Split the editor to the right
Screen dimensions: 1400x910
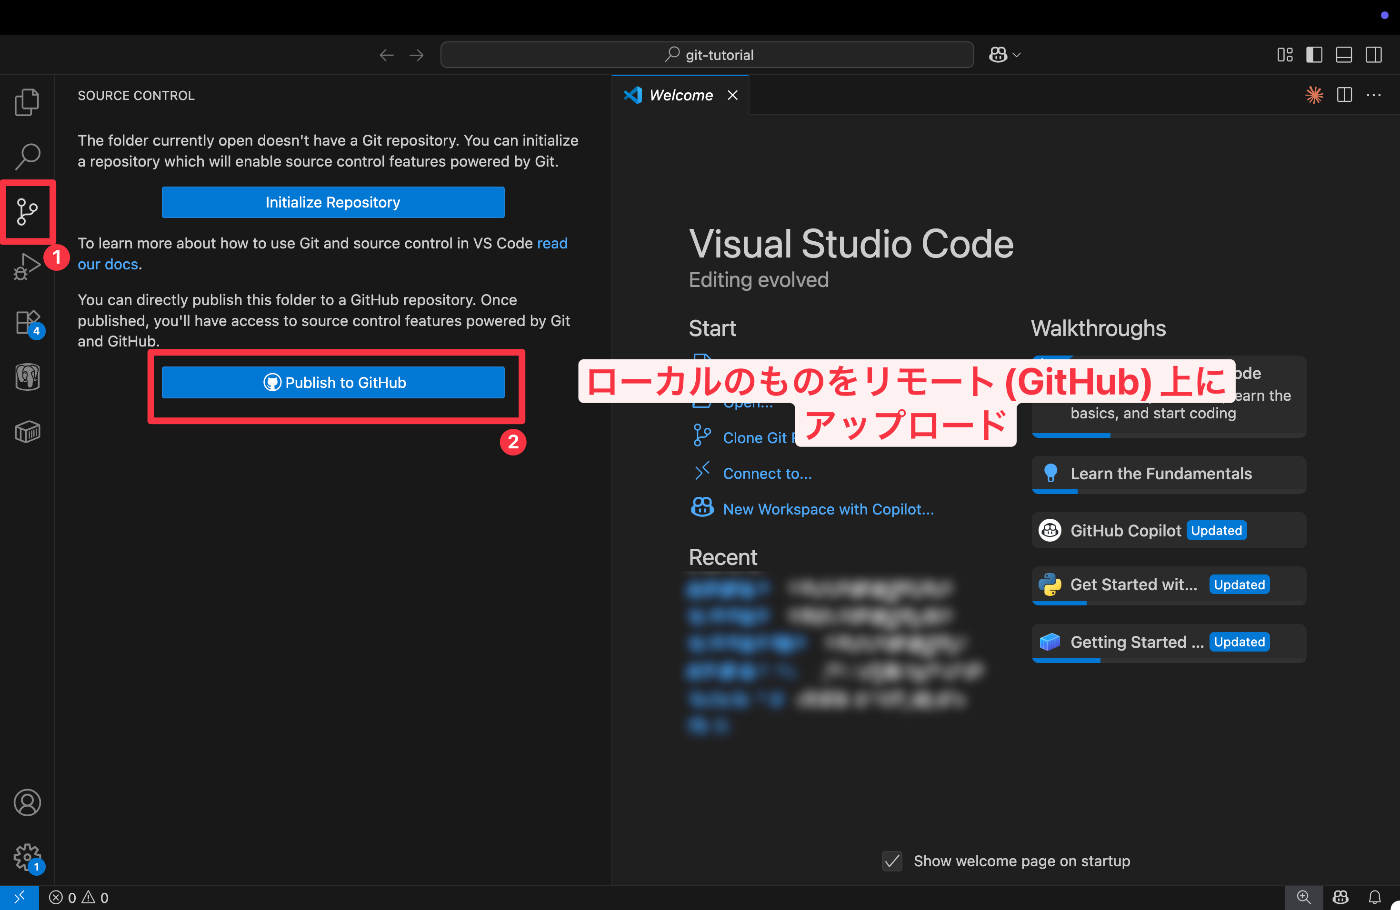click(x=1345, y=95)
